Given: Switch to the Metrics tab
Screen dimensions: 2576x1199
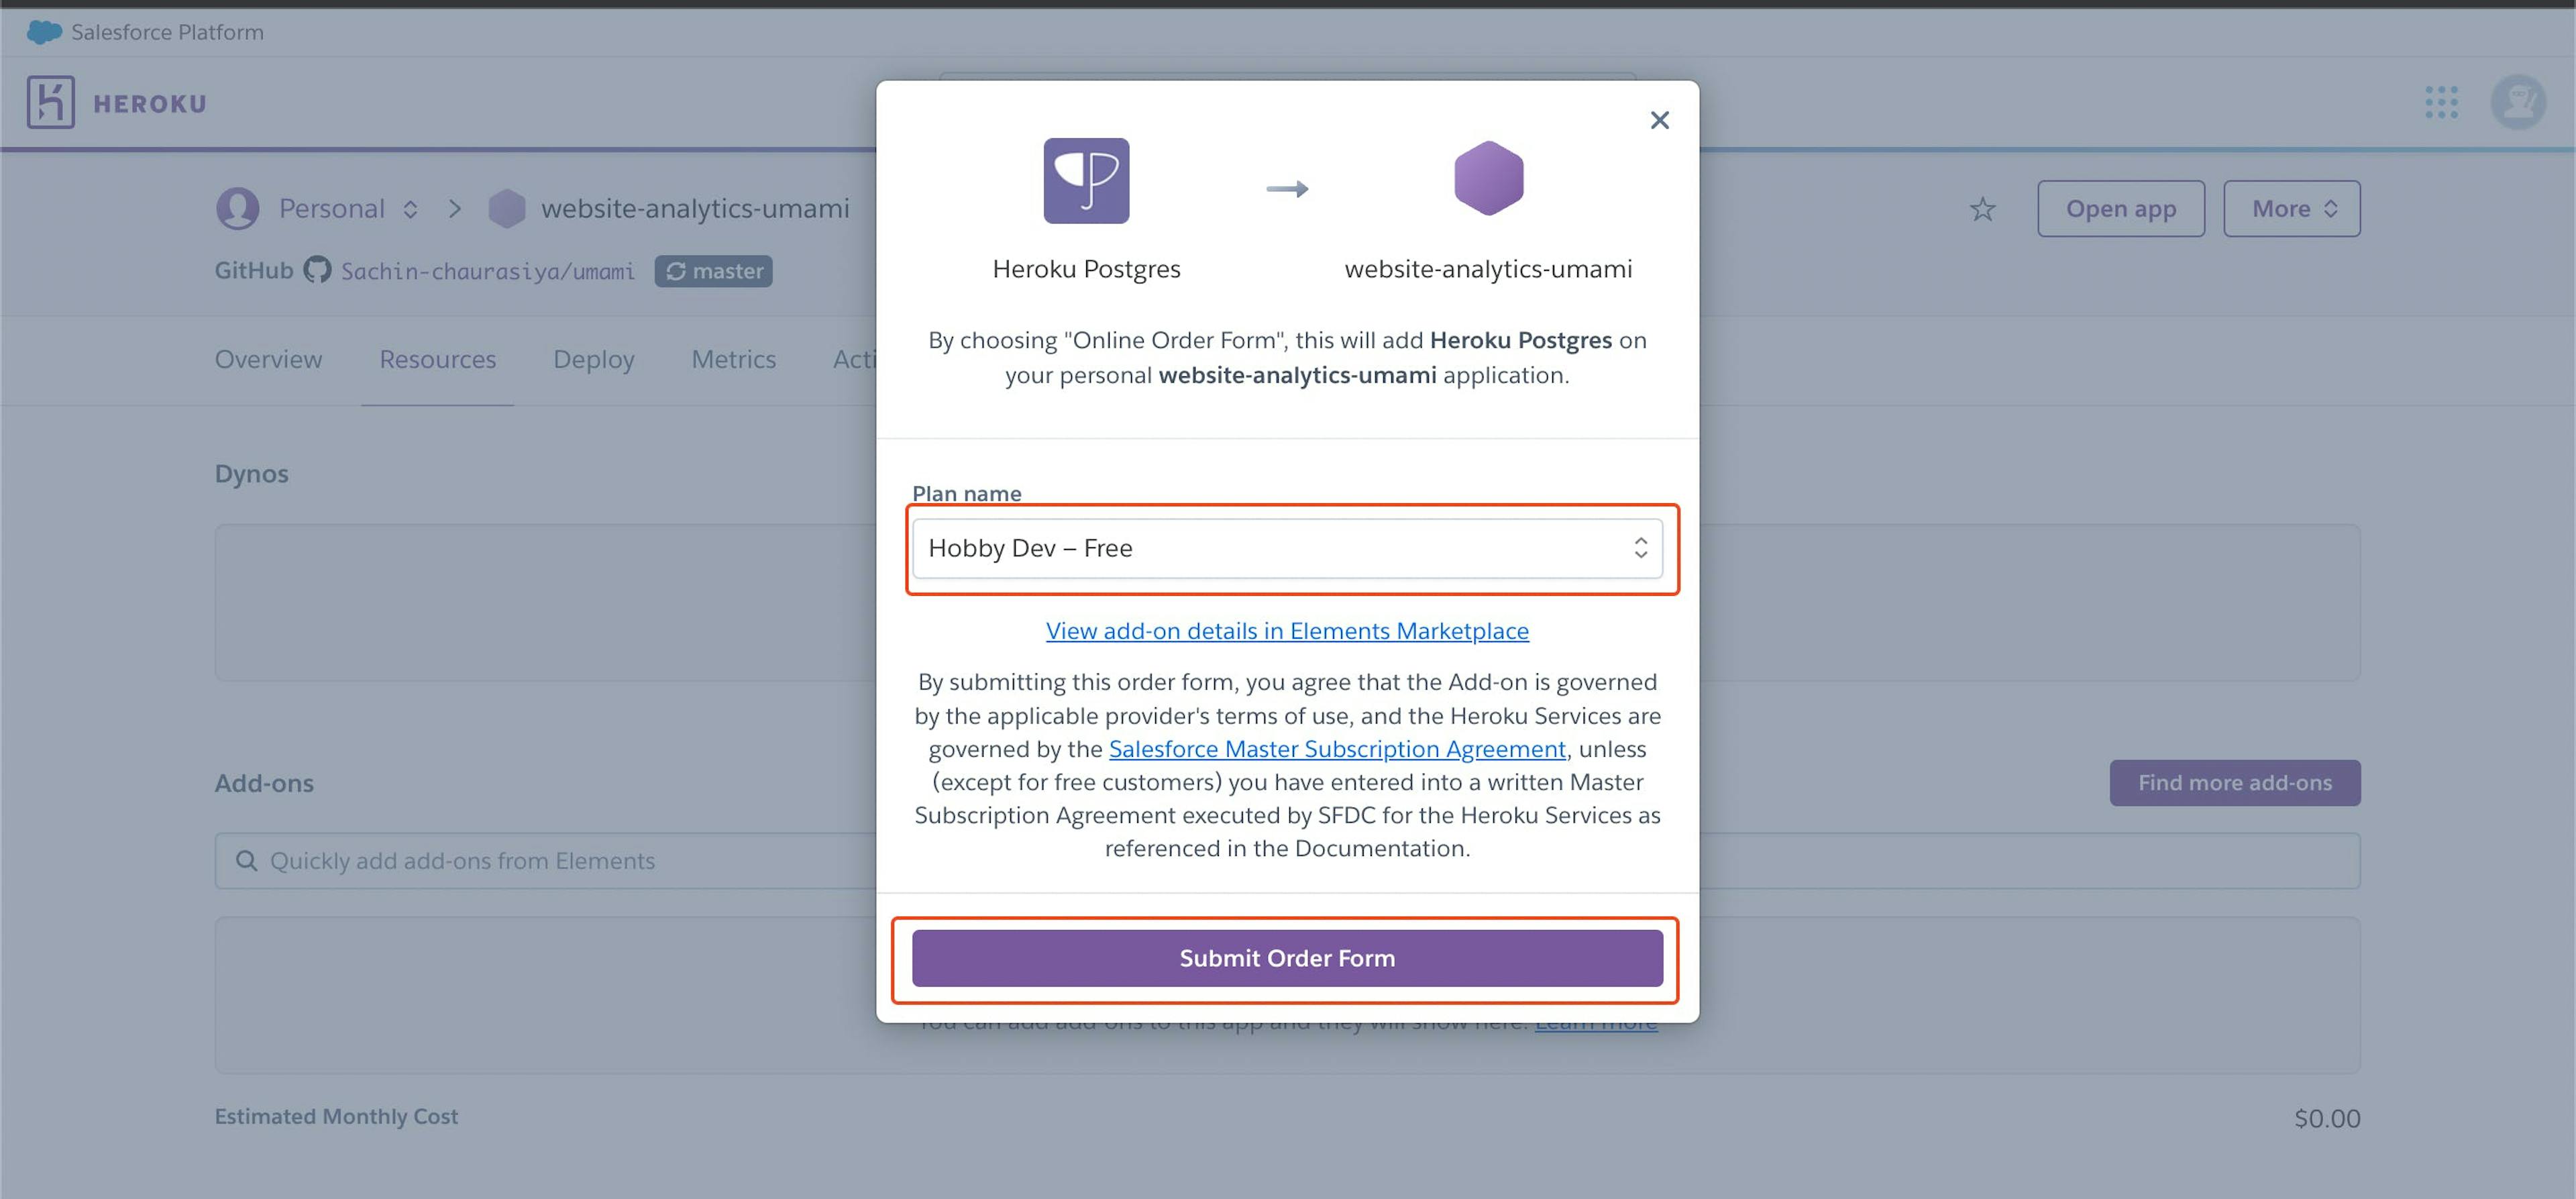Looking at the screenshot, I should [x=733, y=359].
